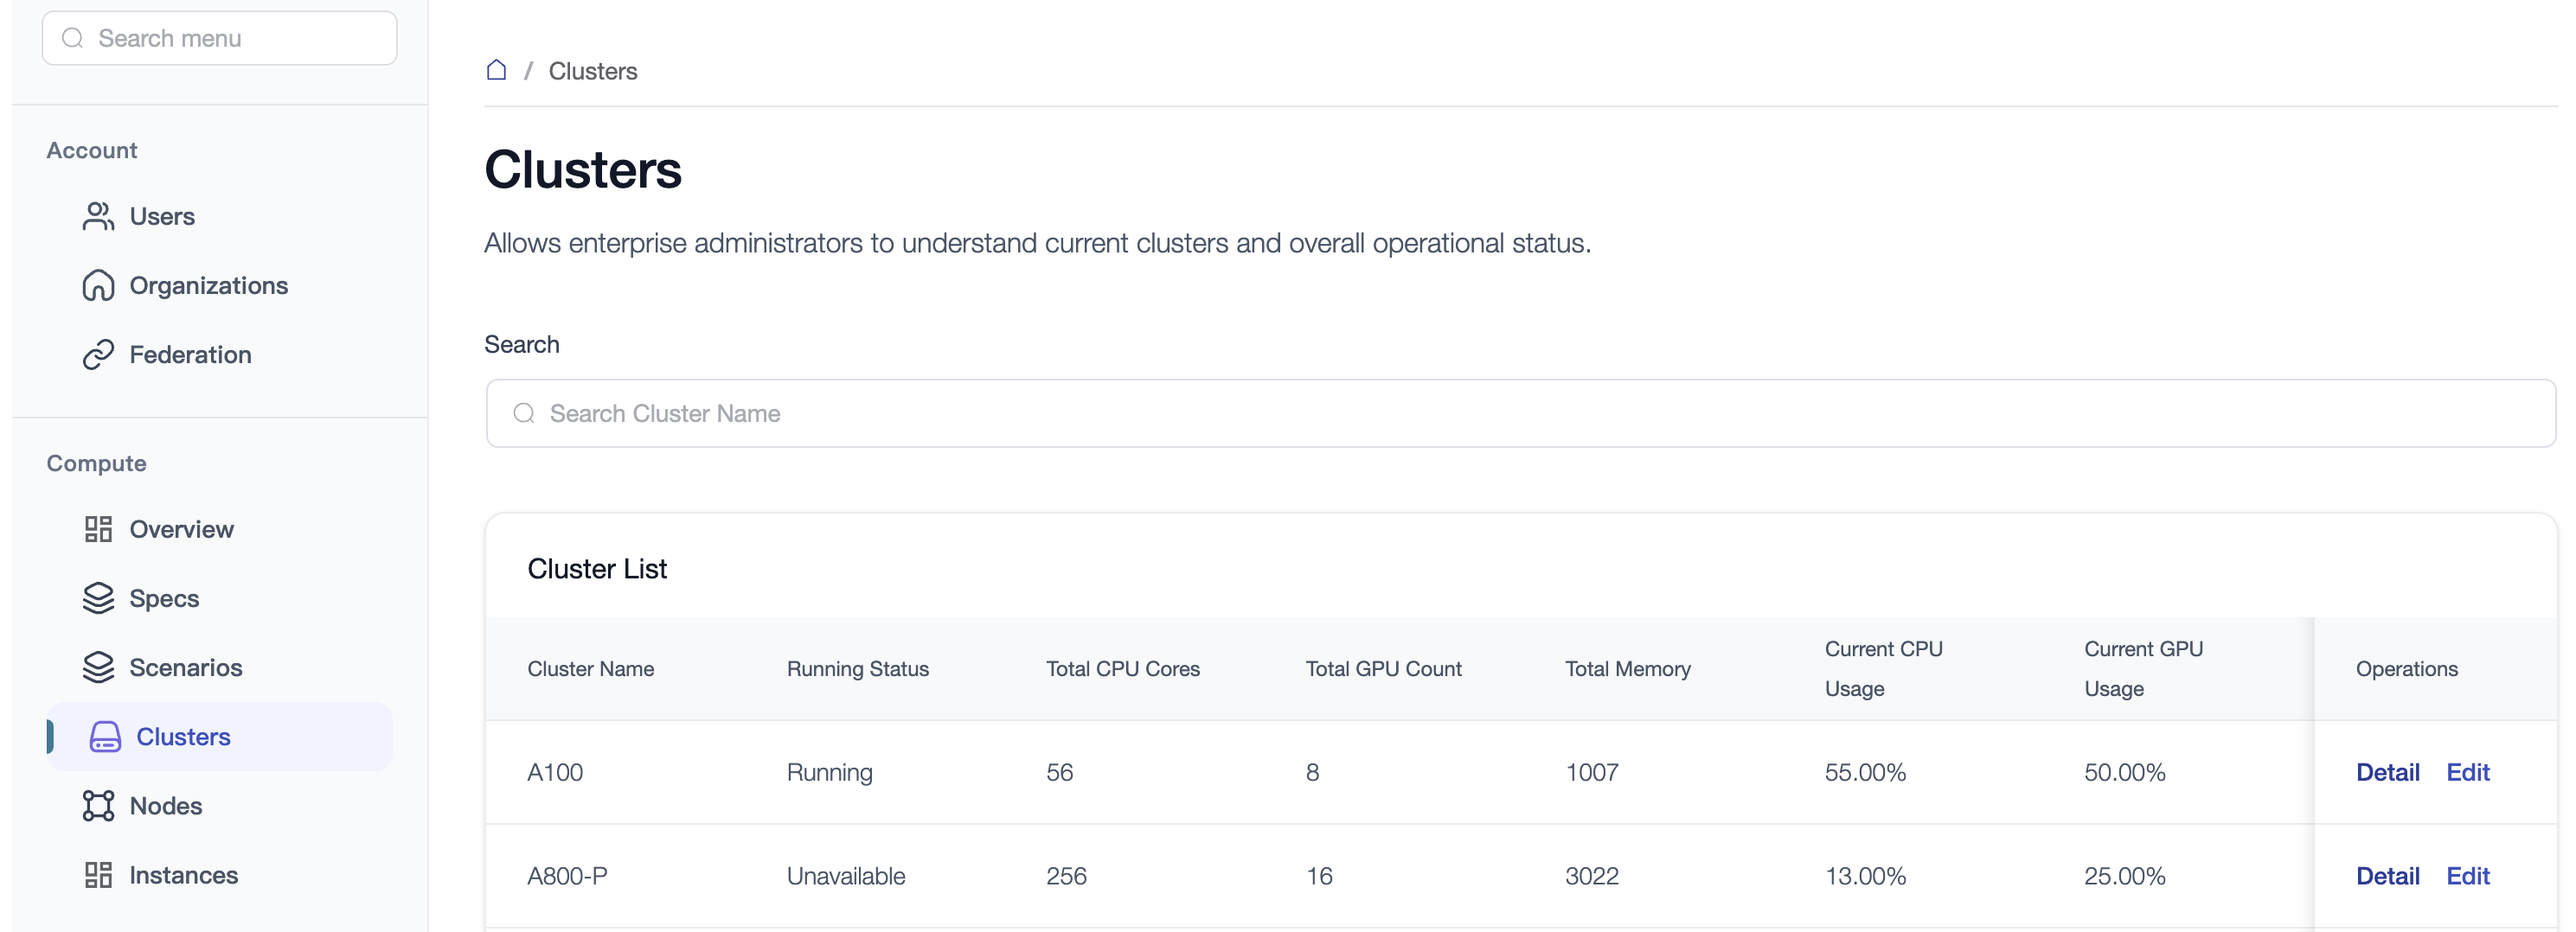Click the Overview grid icon
This screenshot has width=2576, height=932.
(98, 529)
